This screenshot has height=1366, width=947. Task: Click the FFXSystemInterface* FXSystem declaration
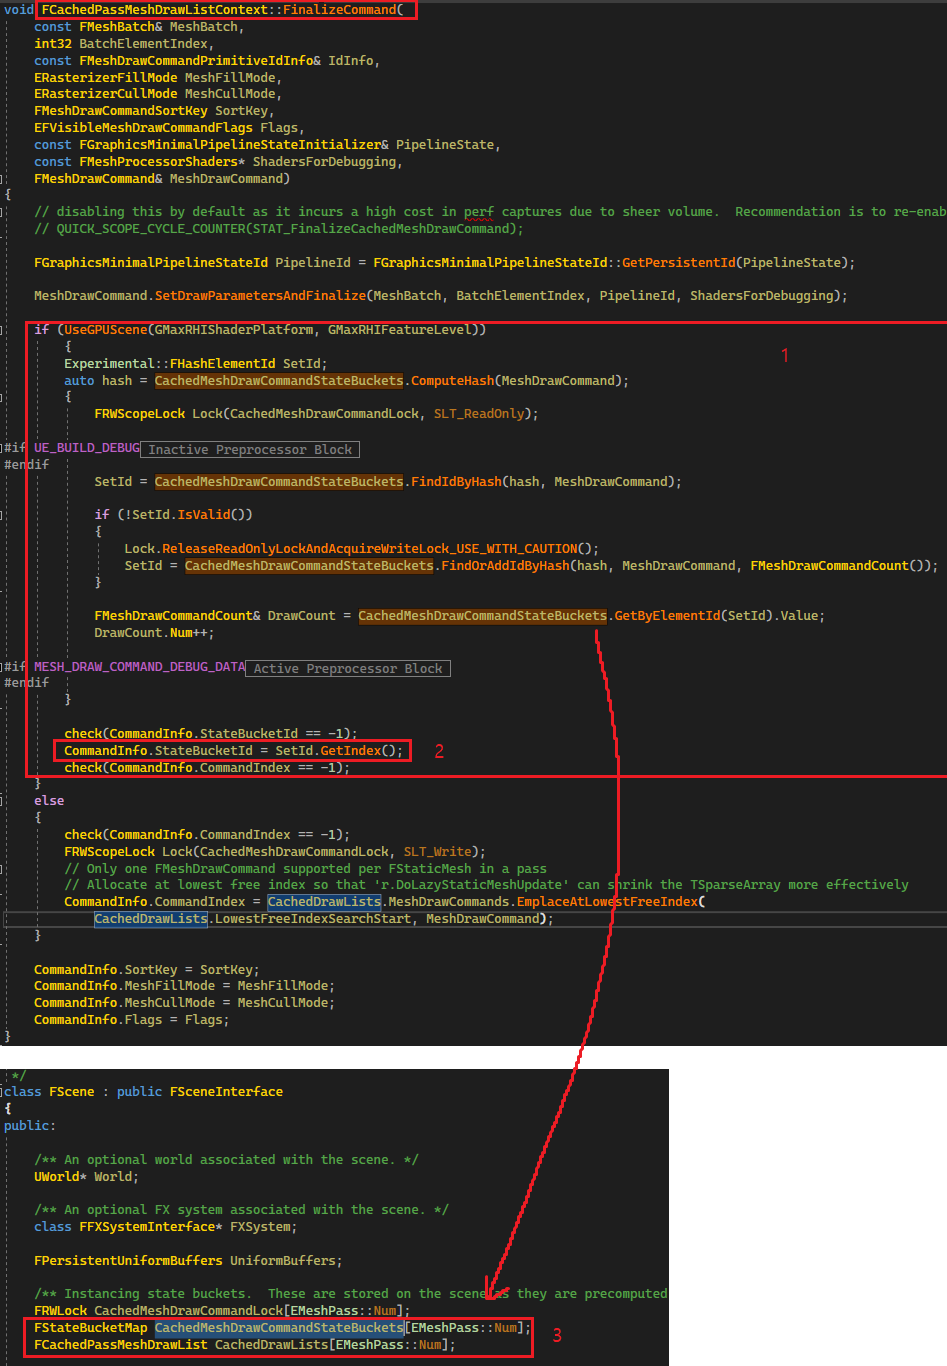(x=166, y=1227)
